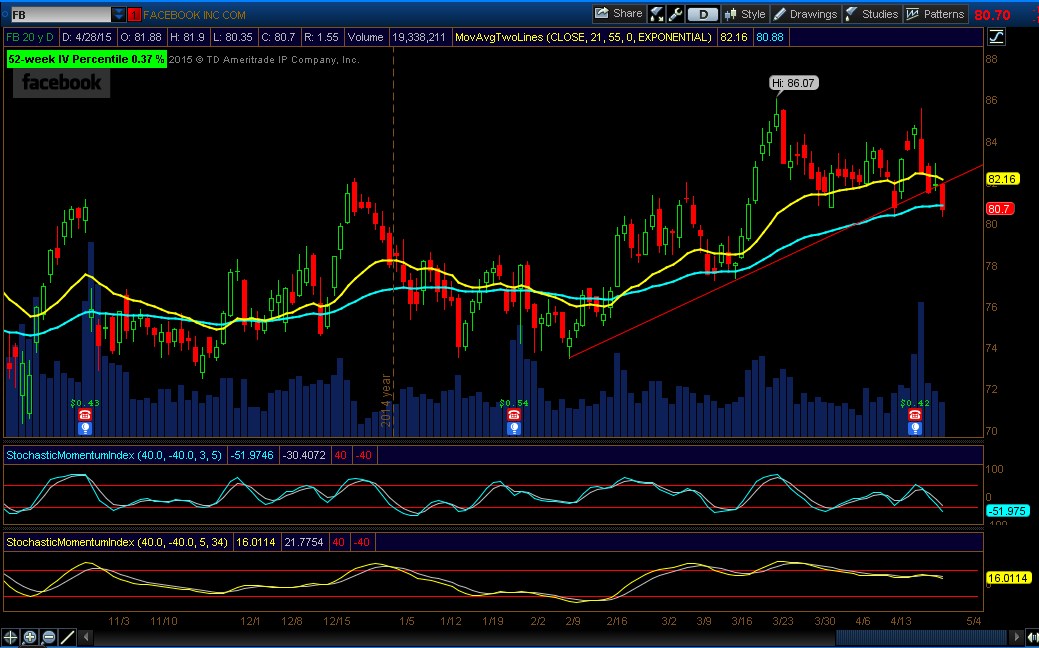Click the scroll left arrow
The width and height of the screenshot is (1039, 648).
(x=85, y=638)
